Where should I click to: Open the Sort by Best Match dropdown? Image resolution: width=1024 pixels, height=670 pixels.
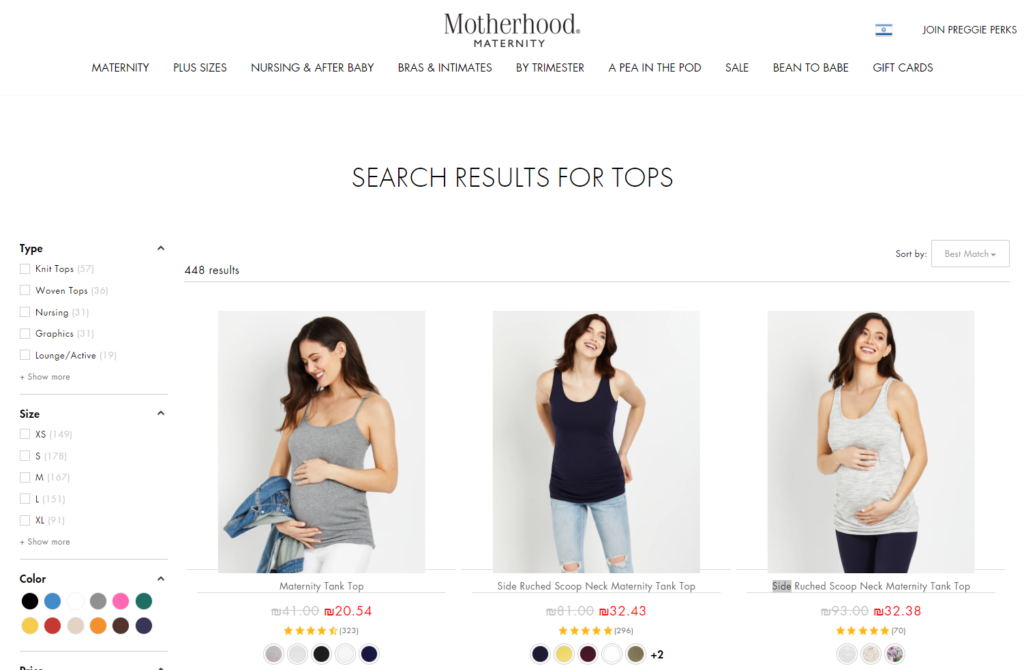click(x=970, y=253)
